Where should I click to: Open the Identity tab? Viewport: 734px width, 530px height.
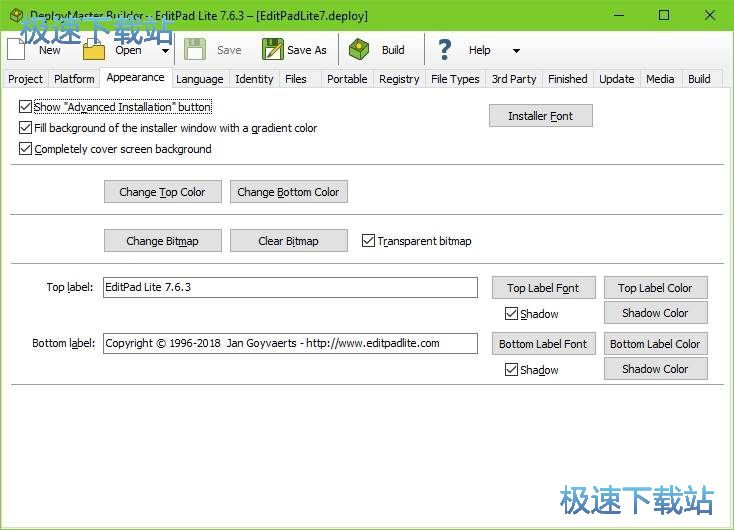click(254, 79)
